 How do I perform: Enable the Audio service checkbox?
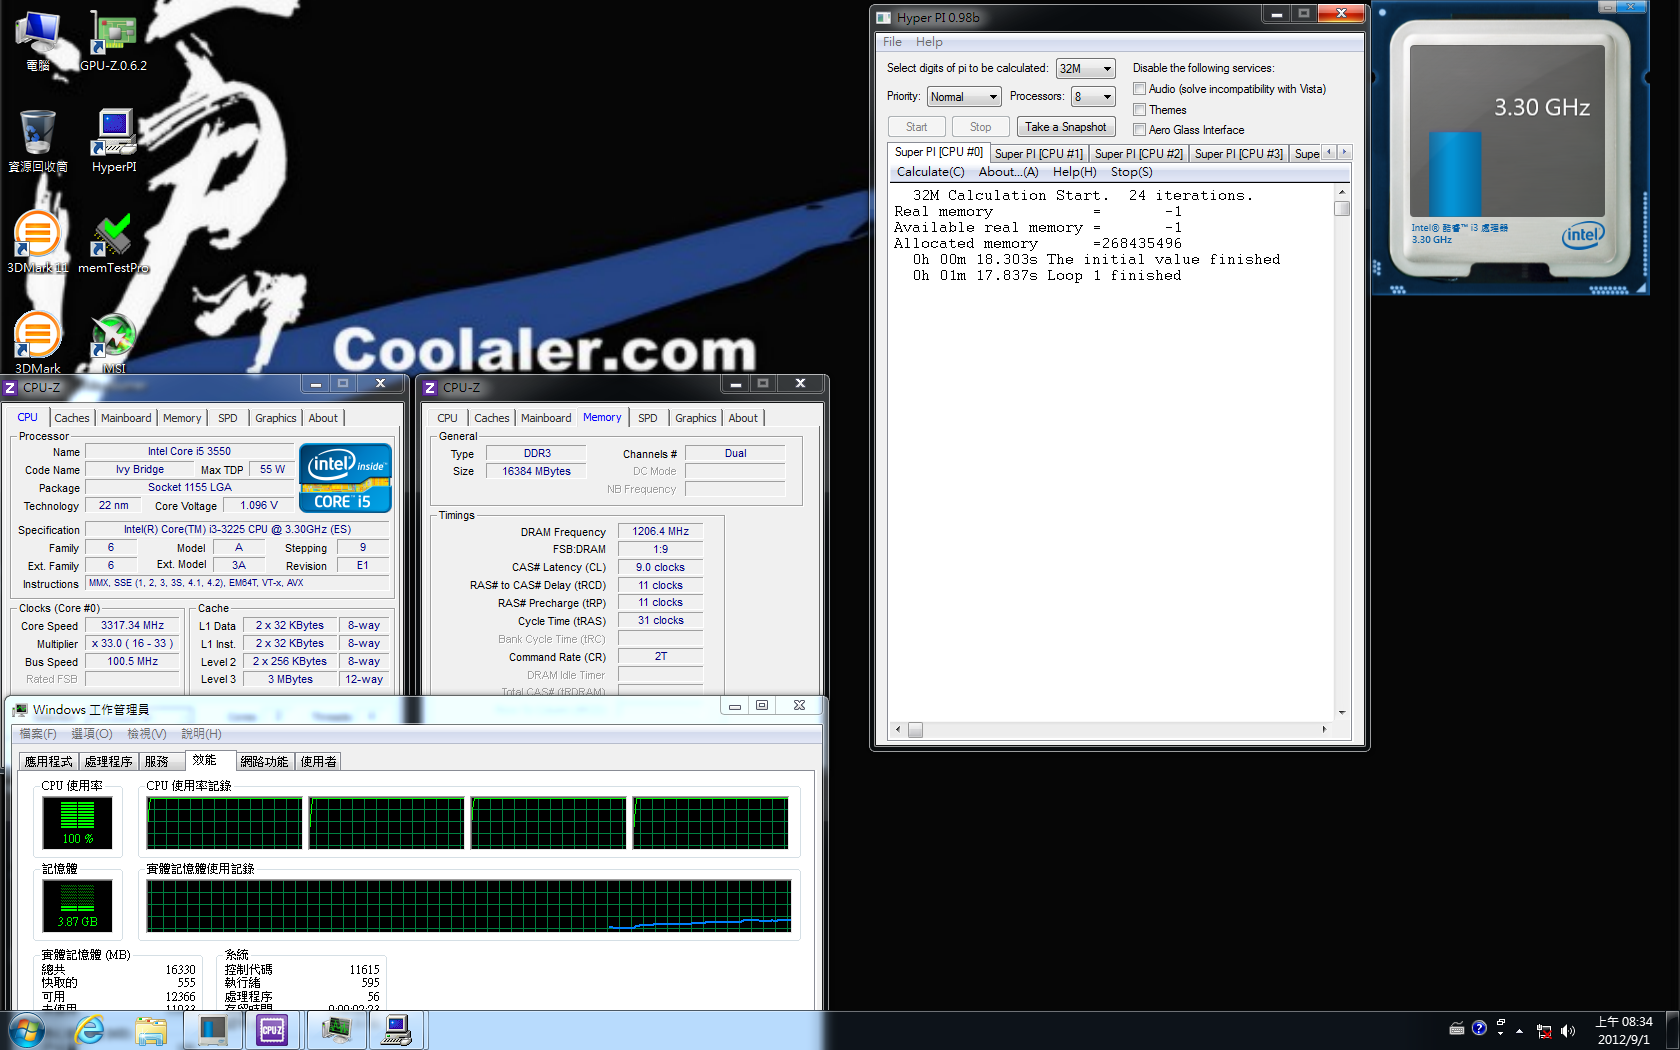[x=1139, y=89]
